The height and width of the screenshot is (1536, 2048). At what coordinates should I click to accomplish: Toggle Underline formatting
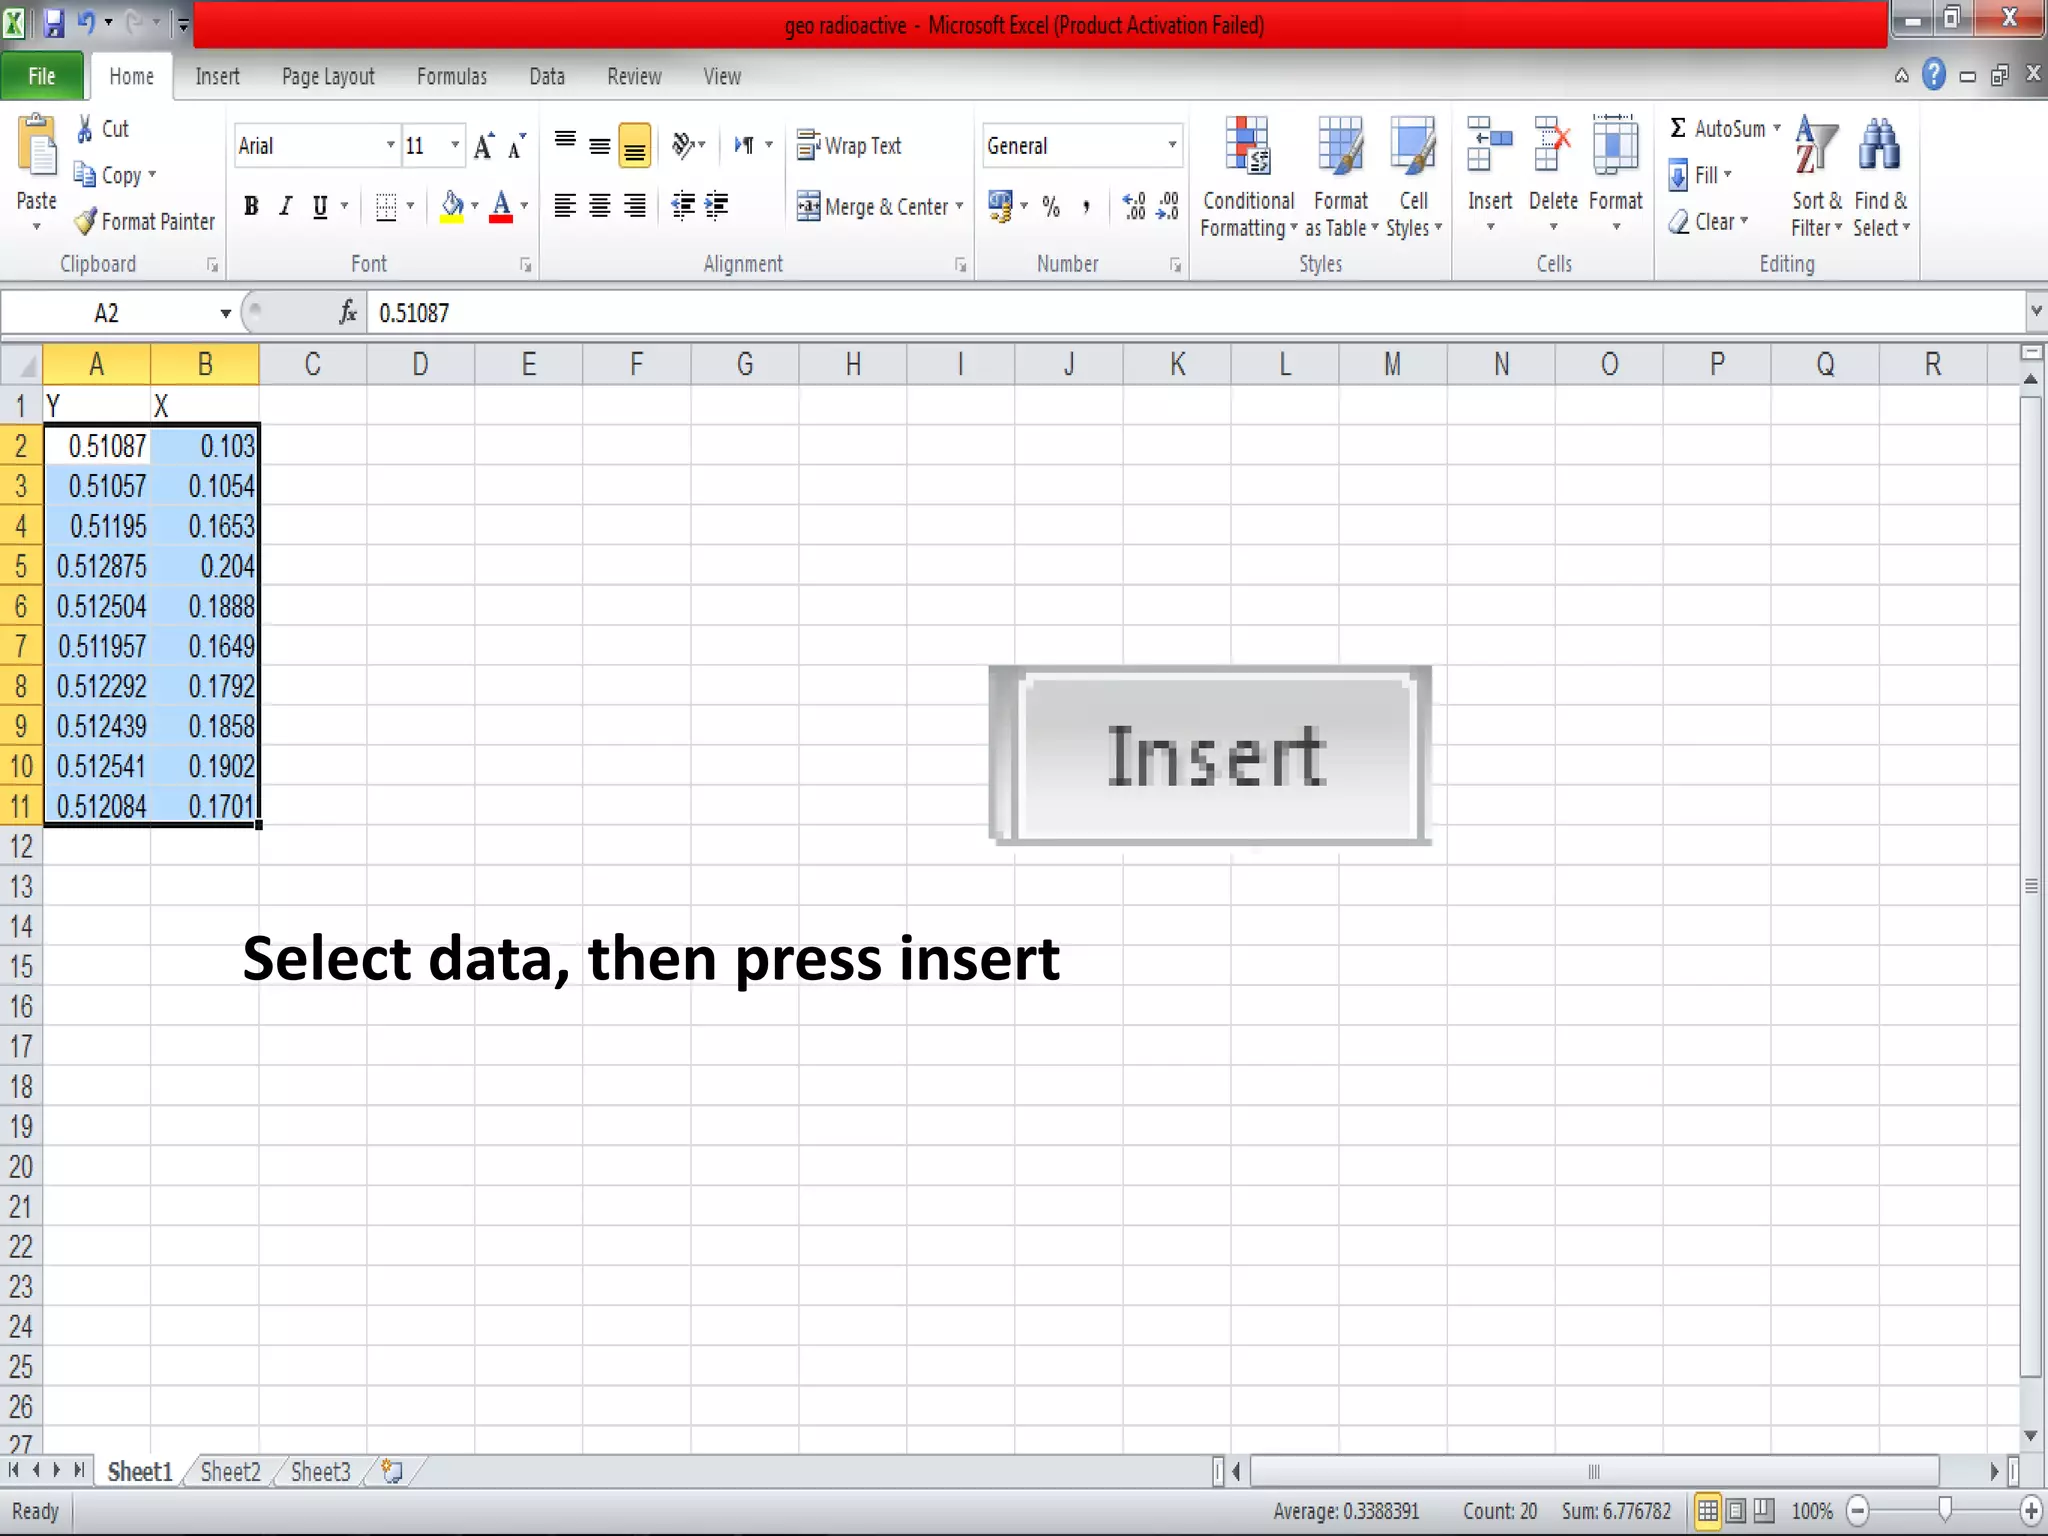[320, 206]
